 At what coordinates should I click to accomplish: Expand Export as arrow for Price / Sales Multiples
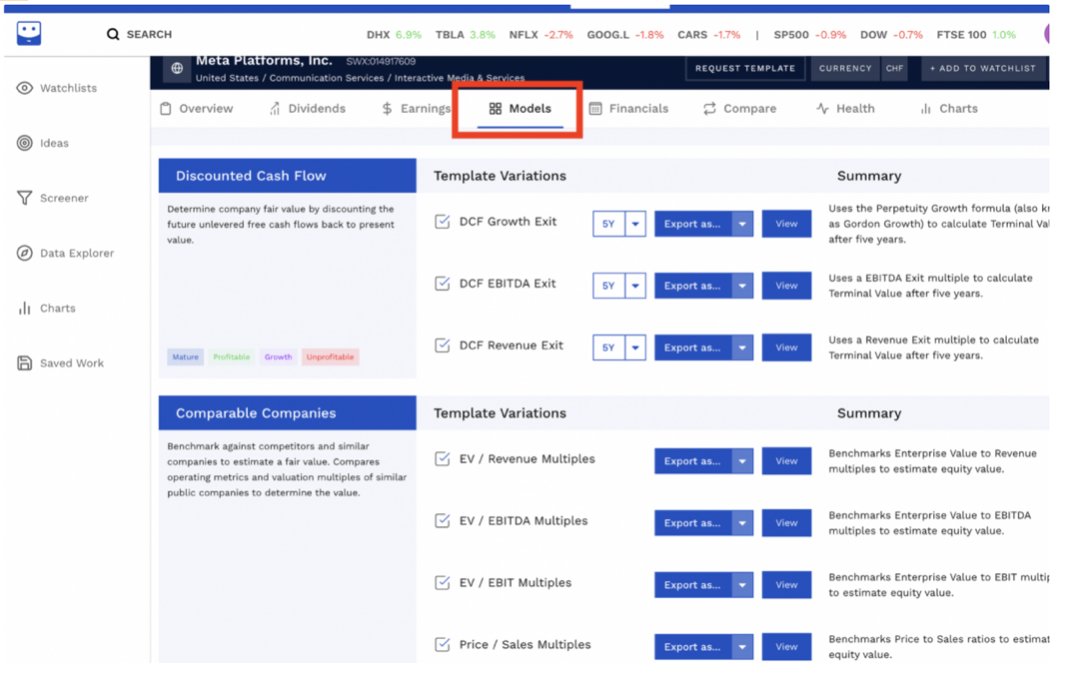point(742,646)
